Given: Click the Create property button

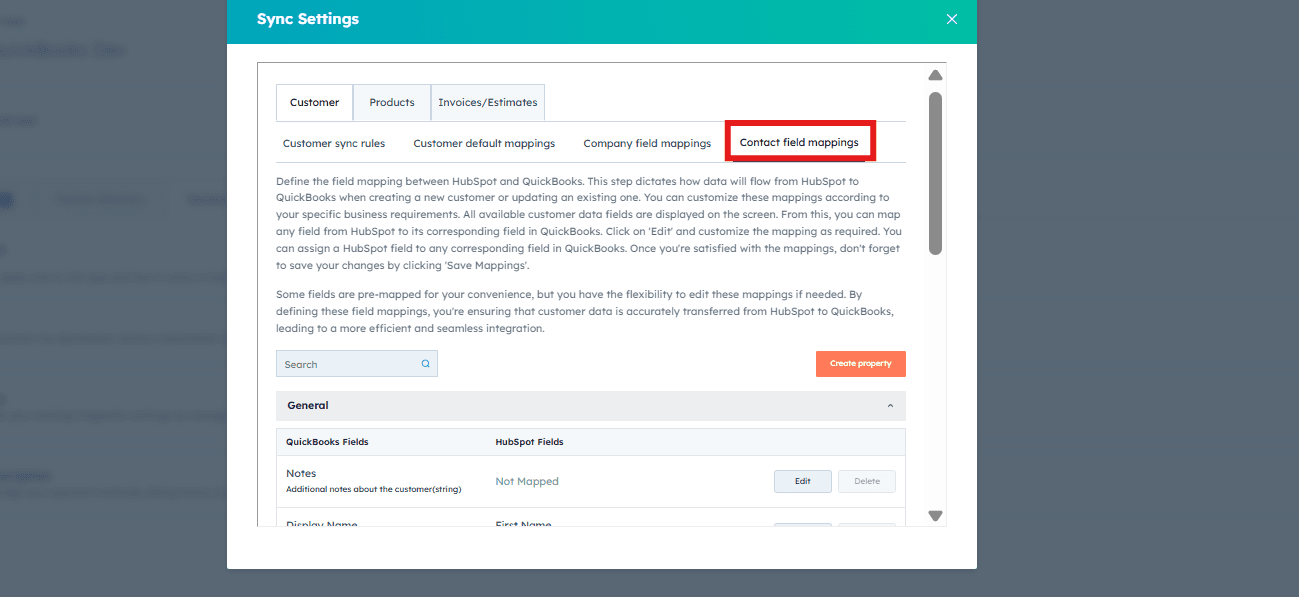Looking at the screenshot, I should pos(861,364).
